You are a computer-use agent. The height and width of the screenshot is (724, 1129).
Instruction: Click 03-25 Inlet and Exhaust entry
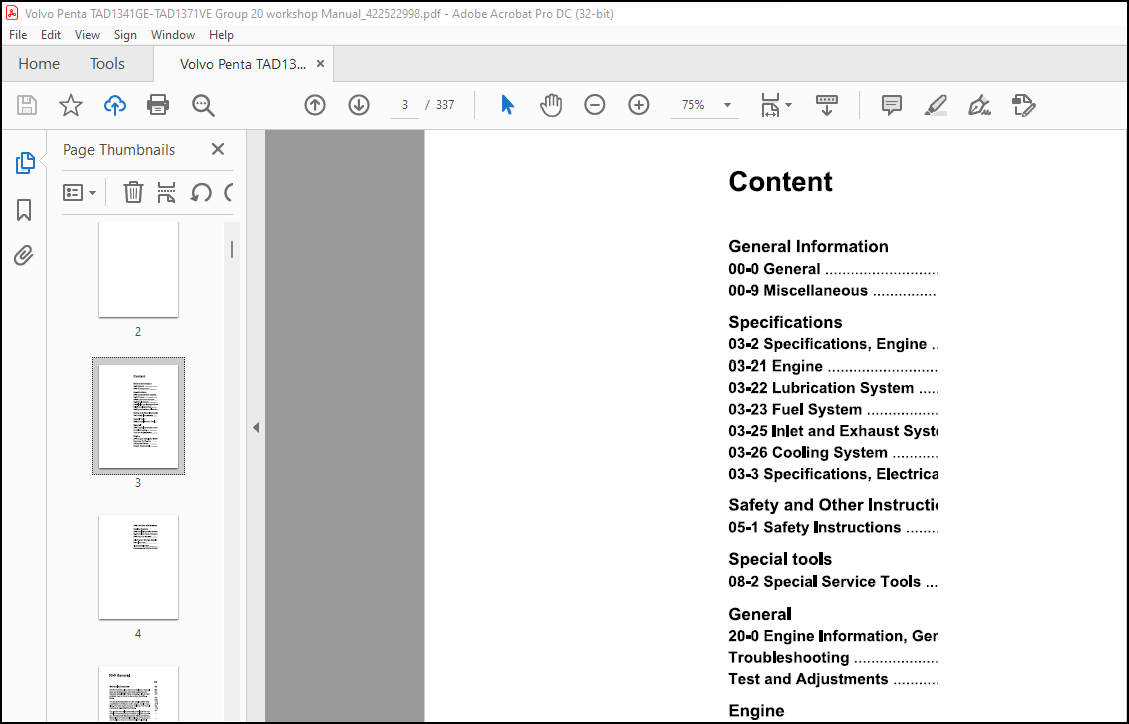pyautogui.click(x=832, y=431)
